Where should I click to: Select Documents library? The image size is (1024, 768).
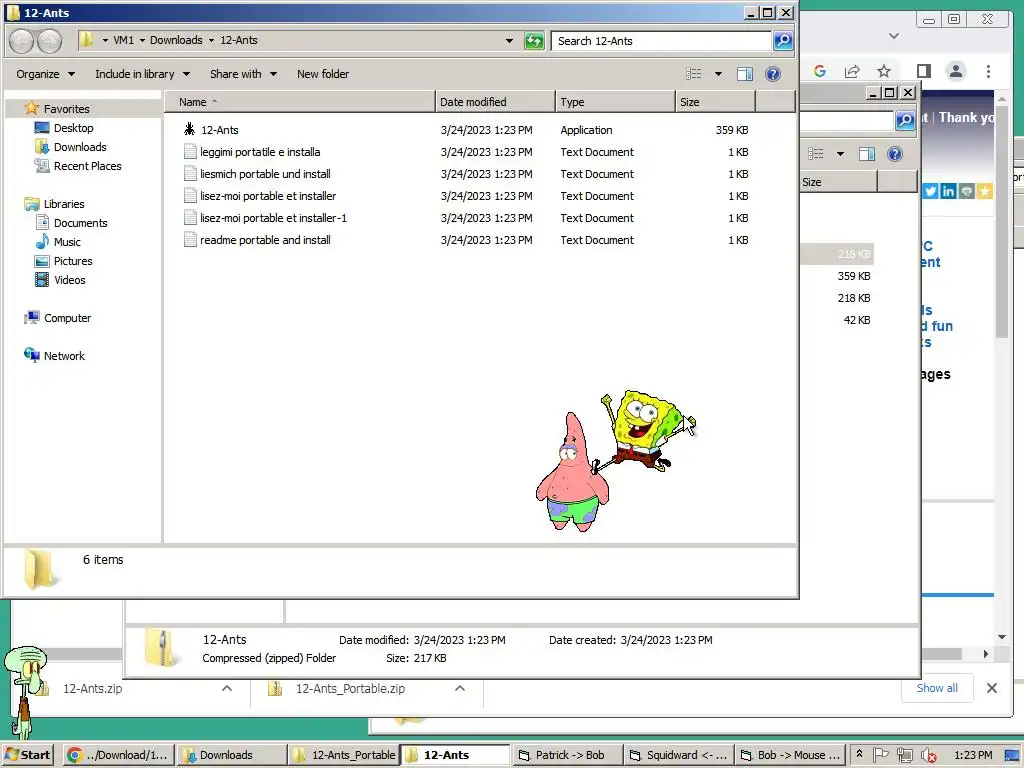80,223
